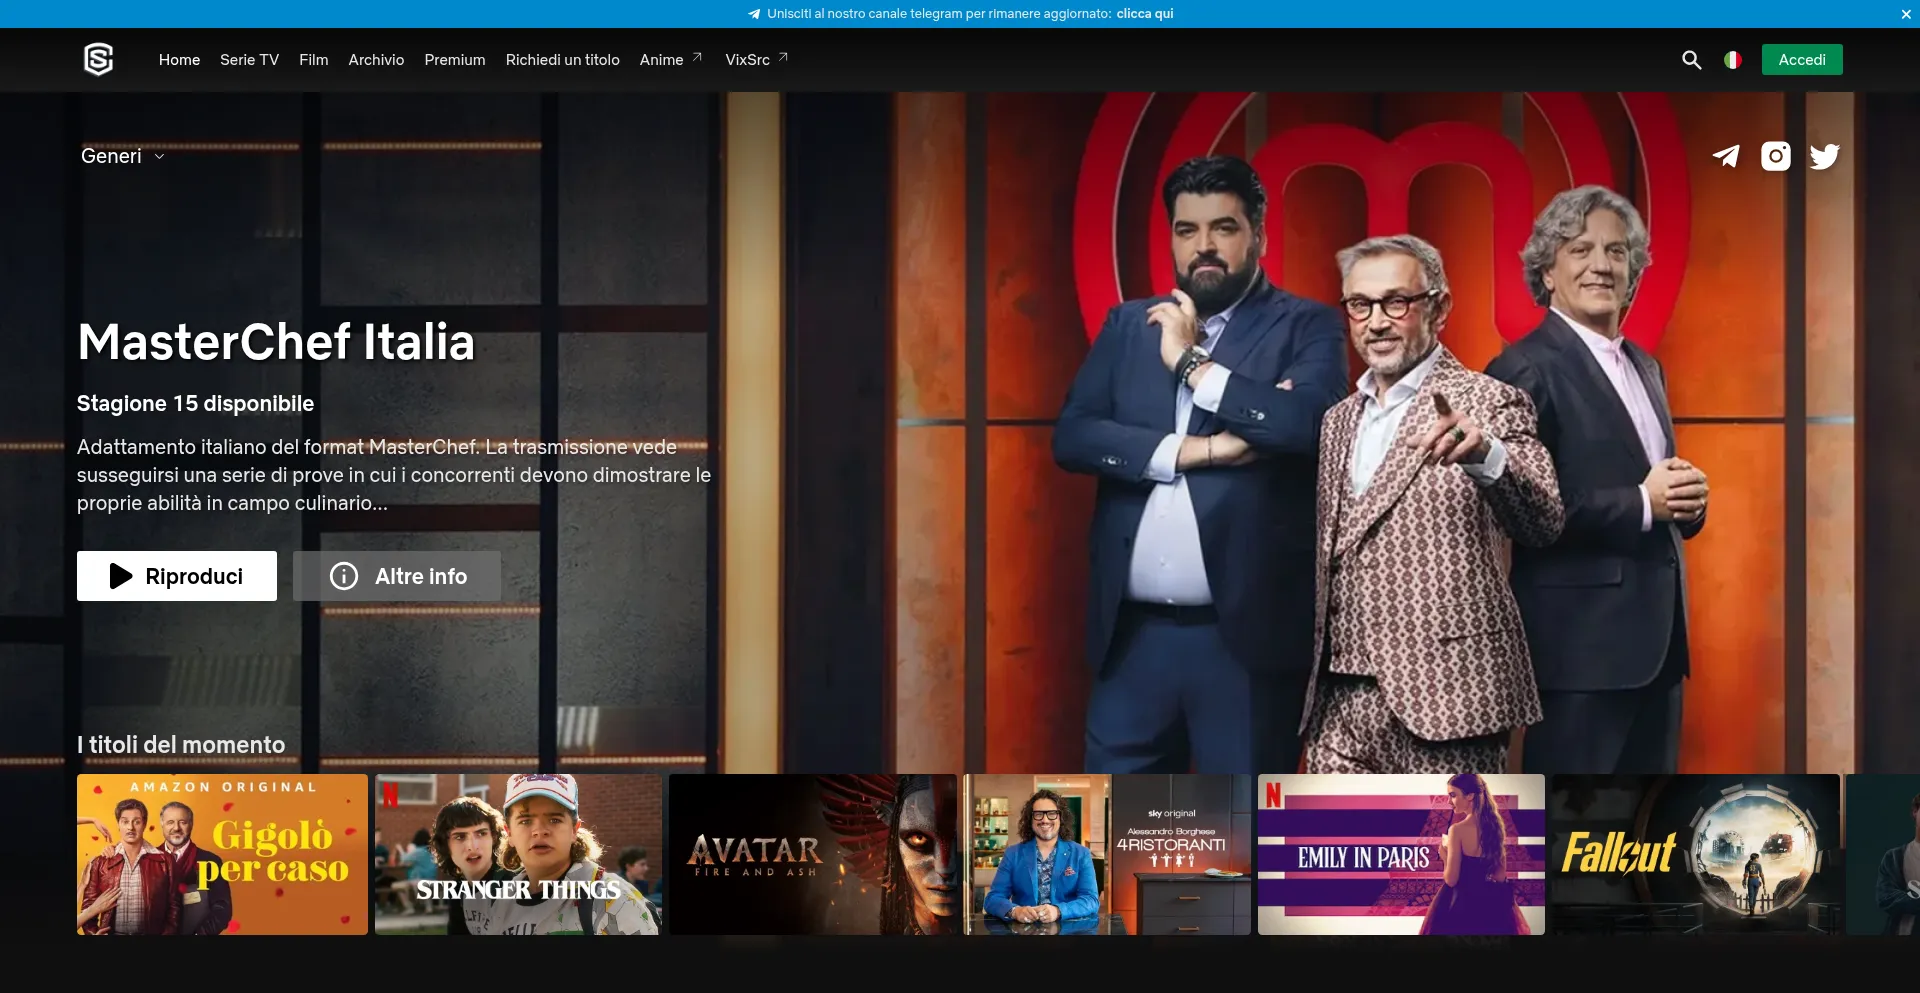This screenshot has height=993, width=1920.
Task: Open the Twitter social icon
Action: tap(1825, 156)
